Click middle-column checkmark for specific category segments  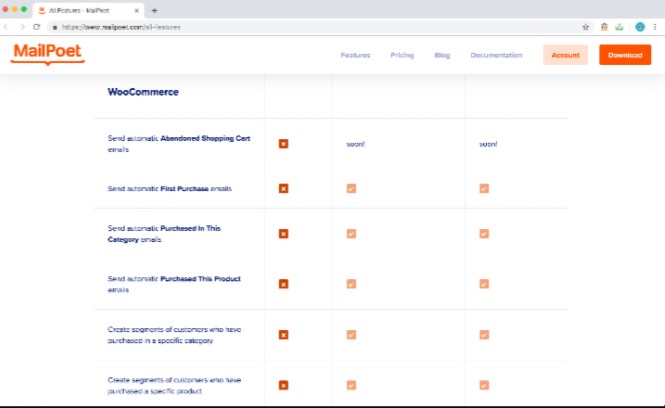click(351, 335)
